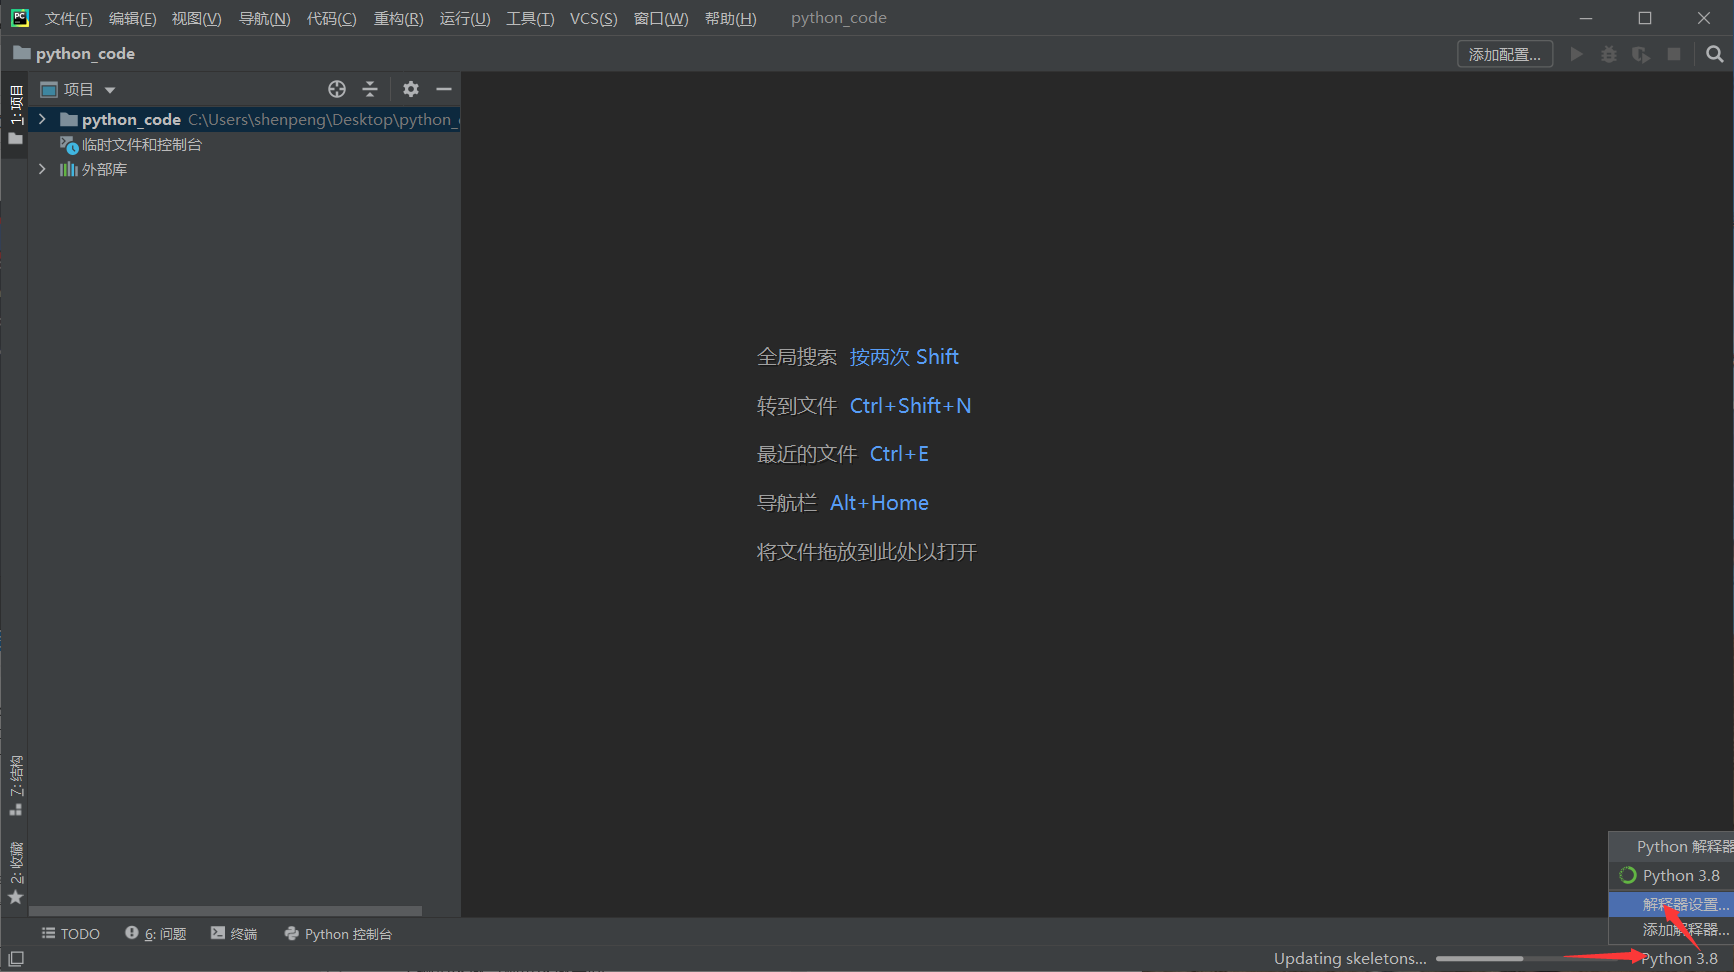Open Search Everywhere magnifier icon
Viewport: 1734px width, 972px height.
tap(1715, 54)
